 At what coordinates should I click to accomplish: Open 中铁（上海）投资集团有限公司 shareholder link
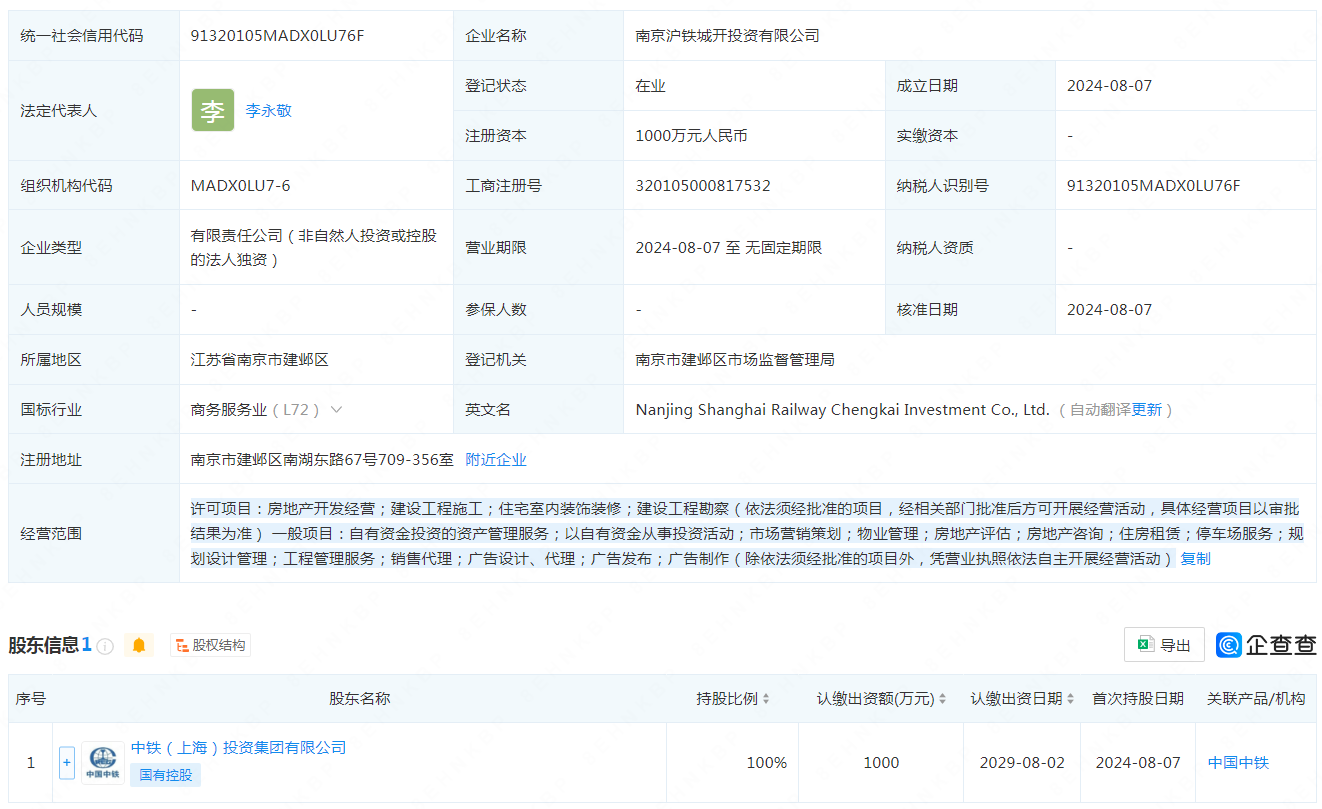click(x=238, y=748)
